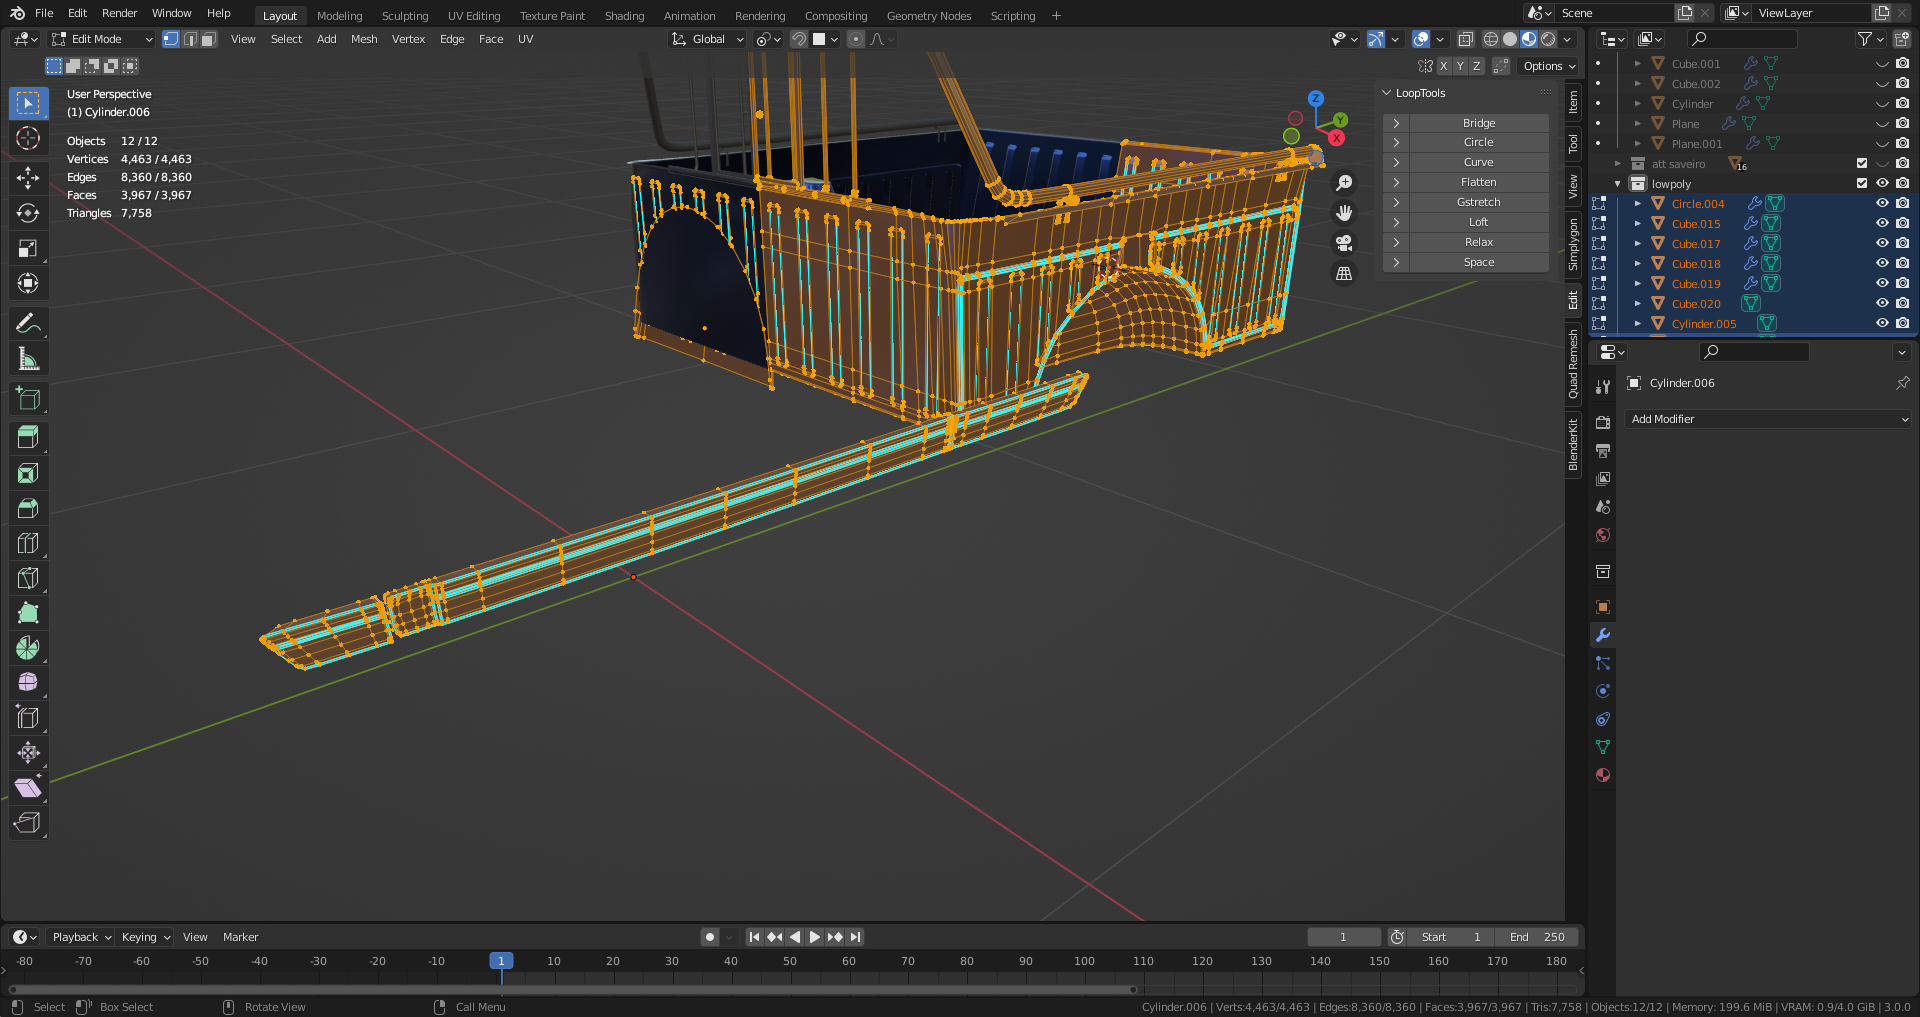1920x1017 pixels.
Task: Switch to face select mode
Action: pos(209,39)
